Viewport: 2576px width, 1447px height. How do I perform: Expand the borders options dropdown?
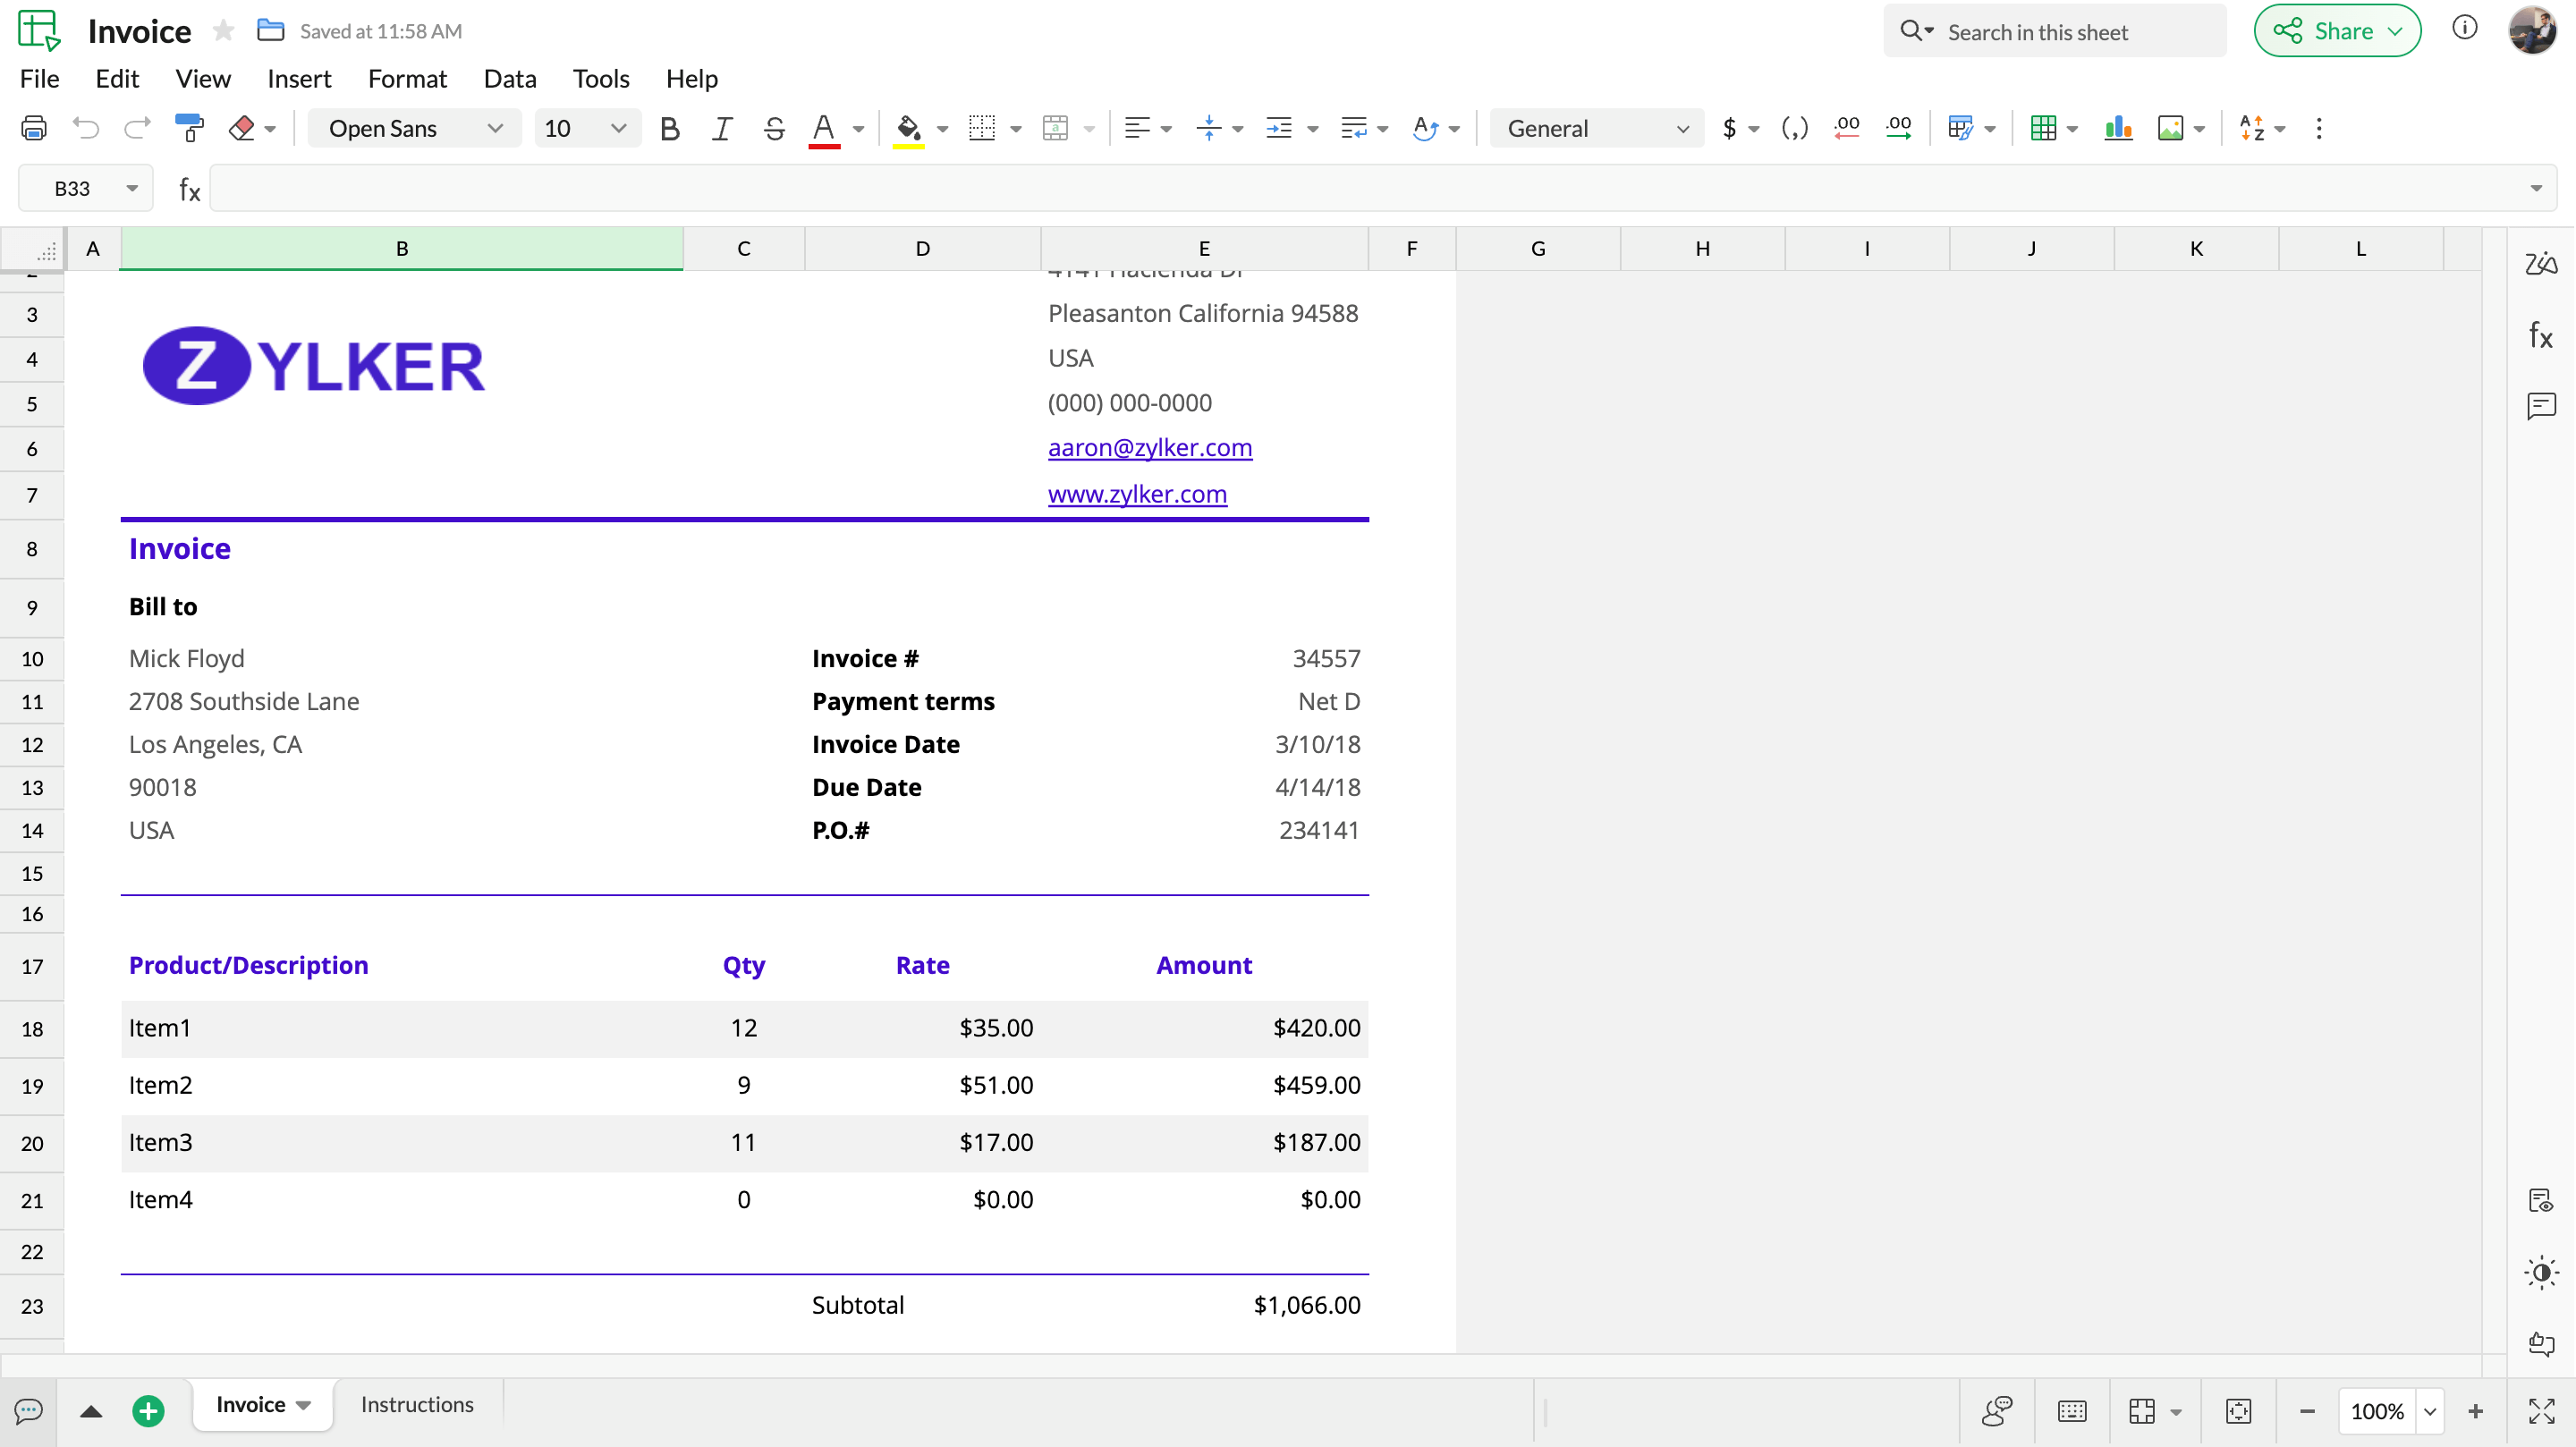click(x=1018, y=128)
